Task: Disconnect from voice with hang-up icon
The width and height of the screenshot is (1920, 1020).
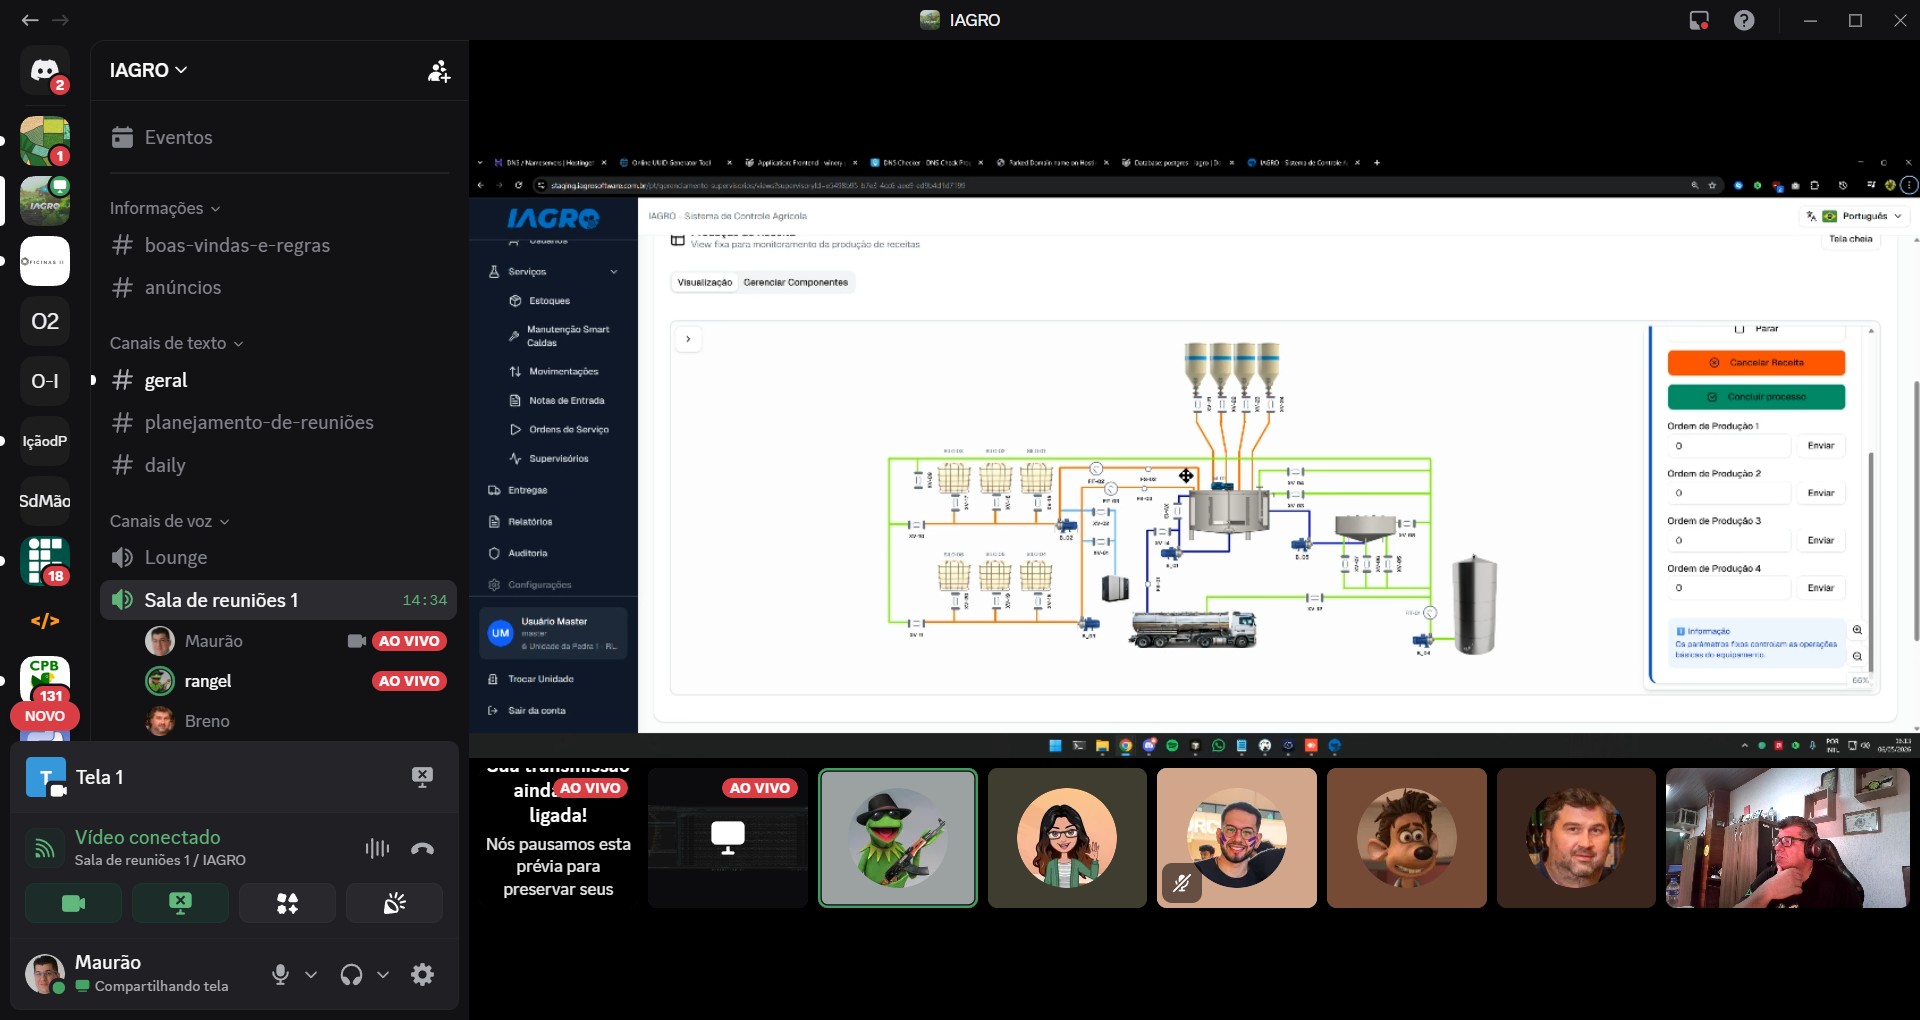Action: click(x=423, y=848)
